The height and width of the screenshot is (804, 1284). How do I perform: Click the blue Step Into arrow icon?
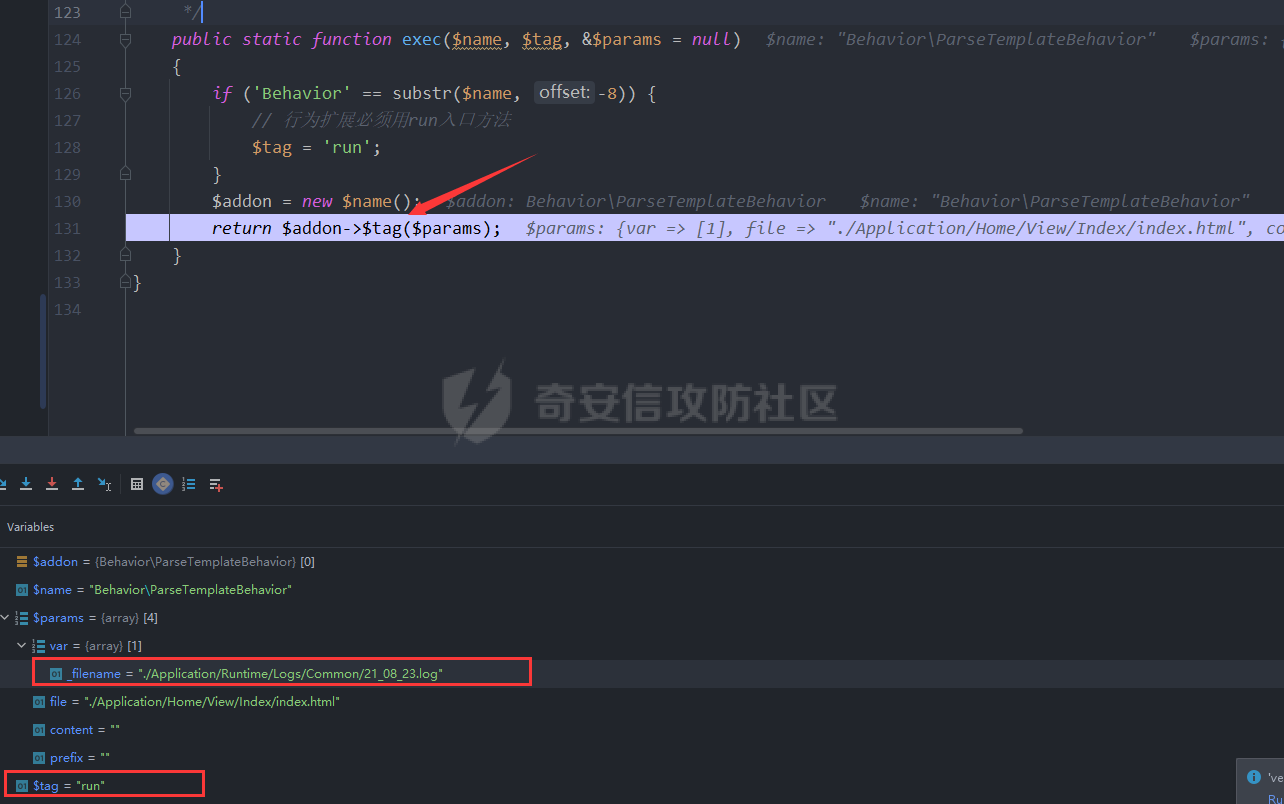pyautogui.click(x=26, y=484)
